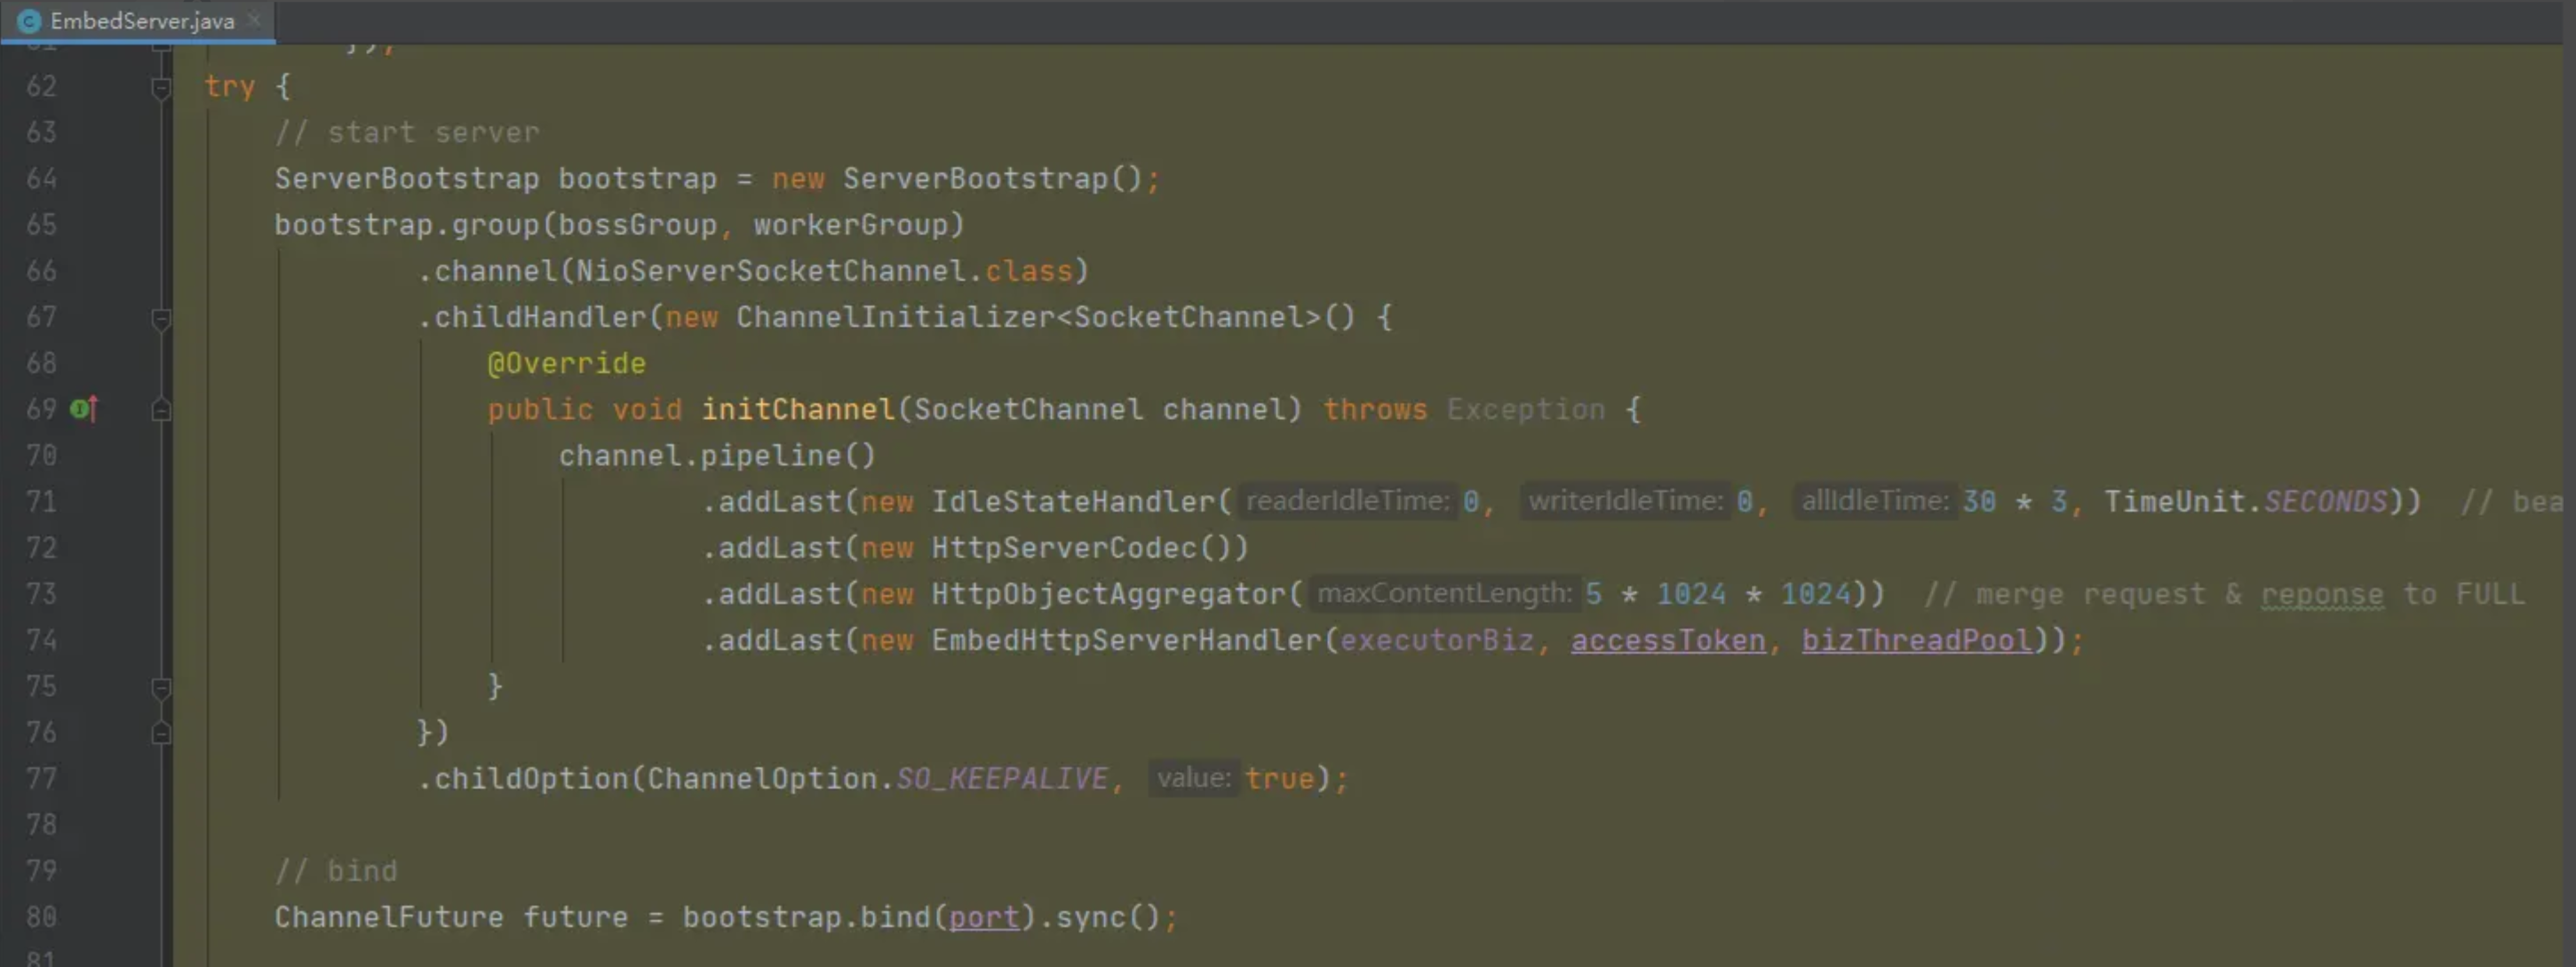Click channel.pipeline() on line 70
The image size is (2576, 967).
click(x=717, y=456)
